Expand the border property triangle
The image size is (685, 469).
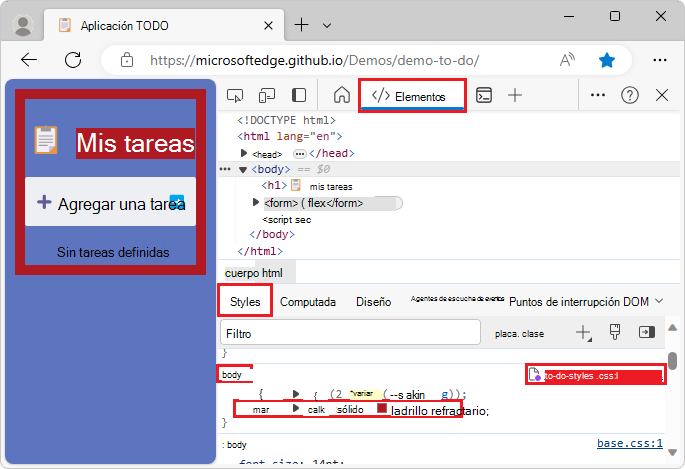click(x=296, y=408)
